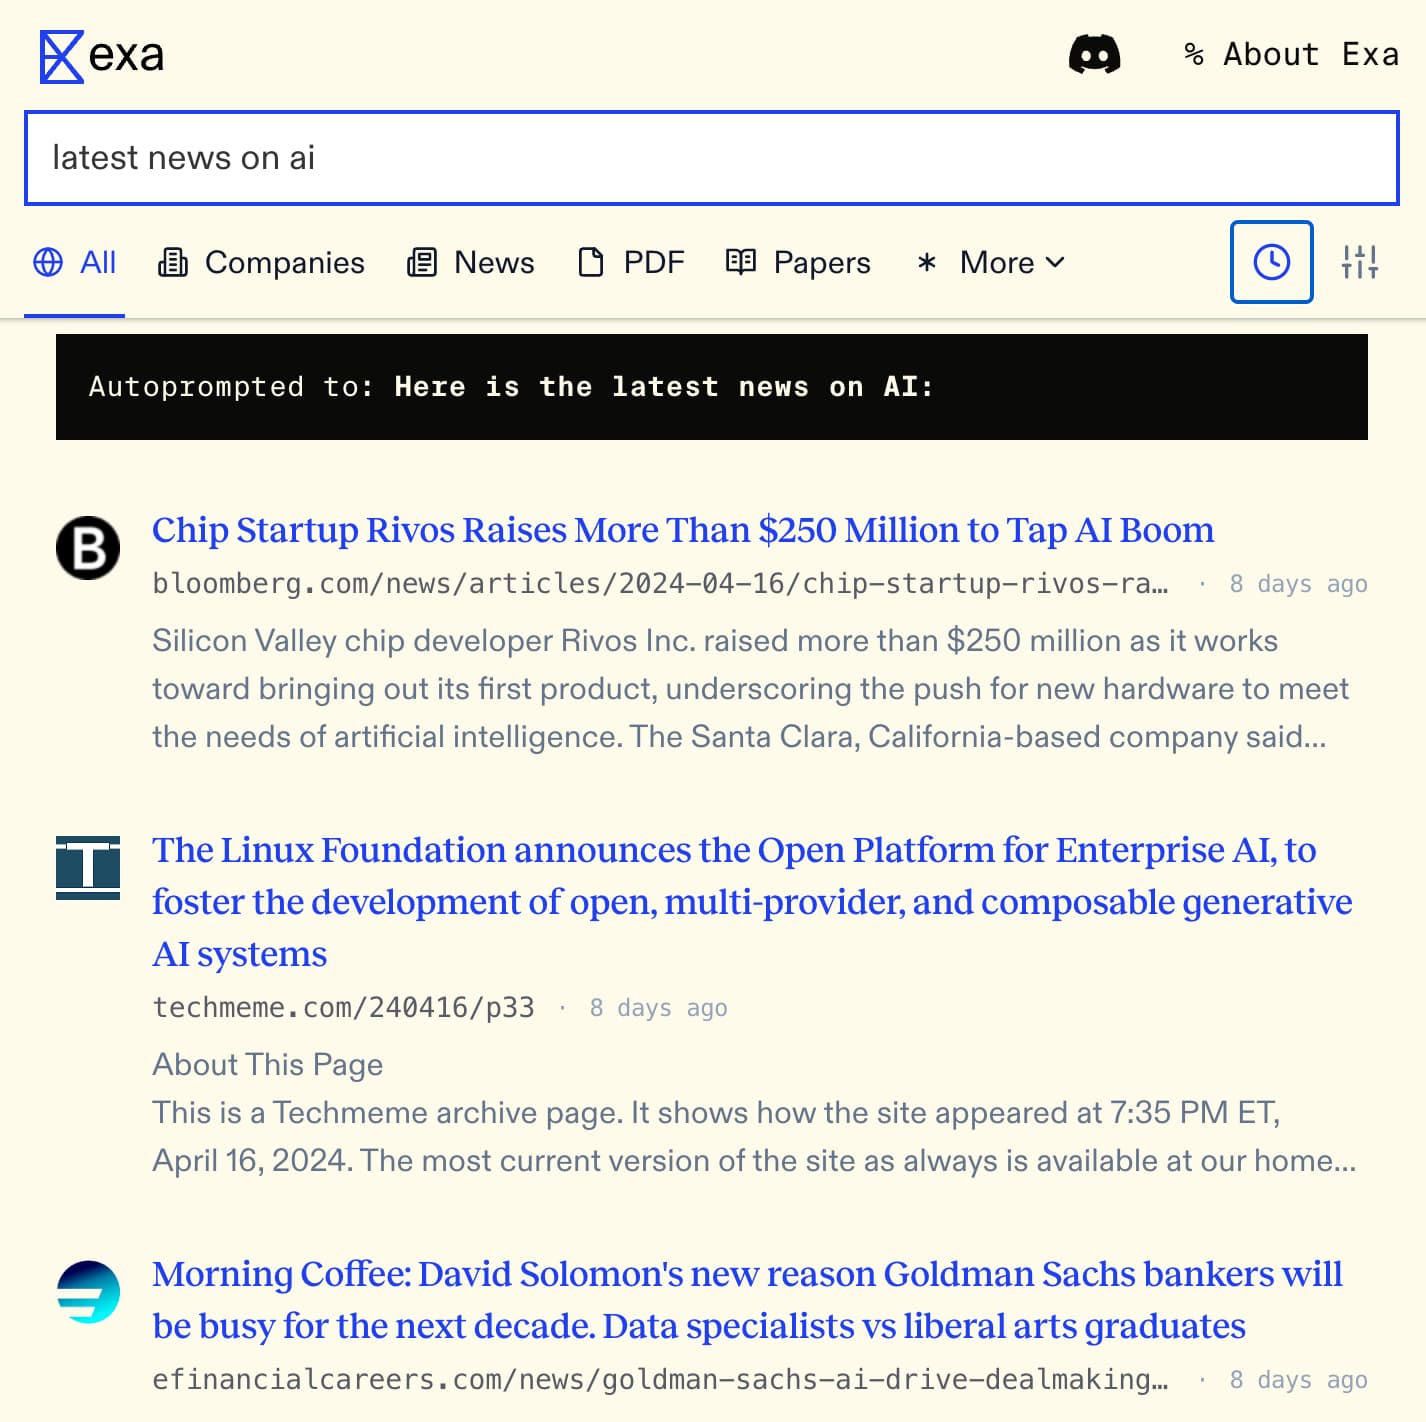Image resolution: width=1426 pixels, height=1422 pixels.
Task: Open the Discord icon
Action: click(1097, 55)
